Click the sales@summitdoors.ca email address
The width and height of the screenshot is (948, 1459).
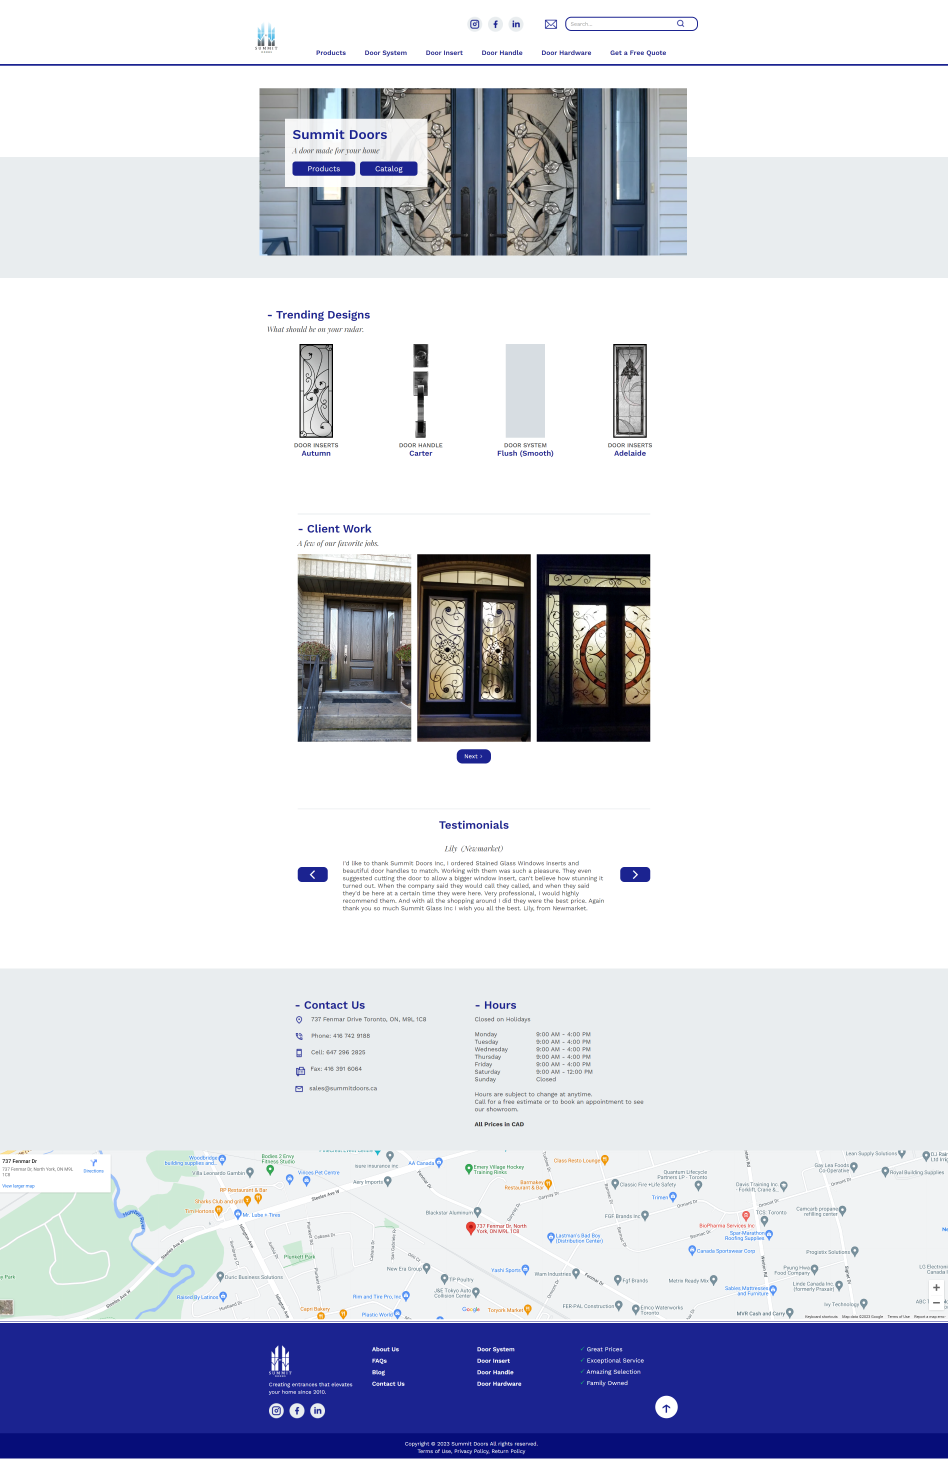tap(343, 1088)
